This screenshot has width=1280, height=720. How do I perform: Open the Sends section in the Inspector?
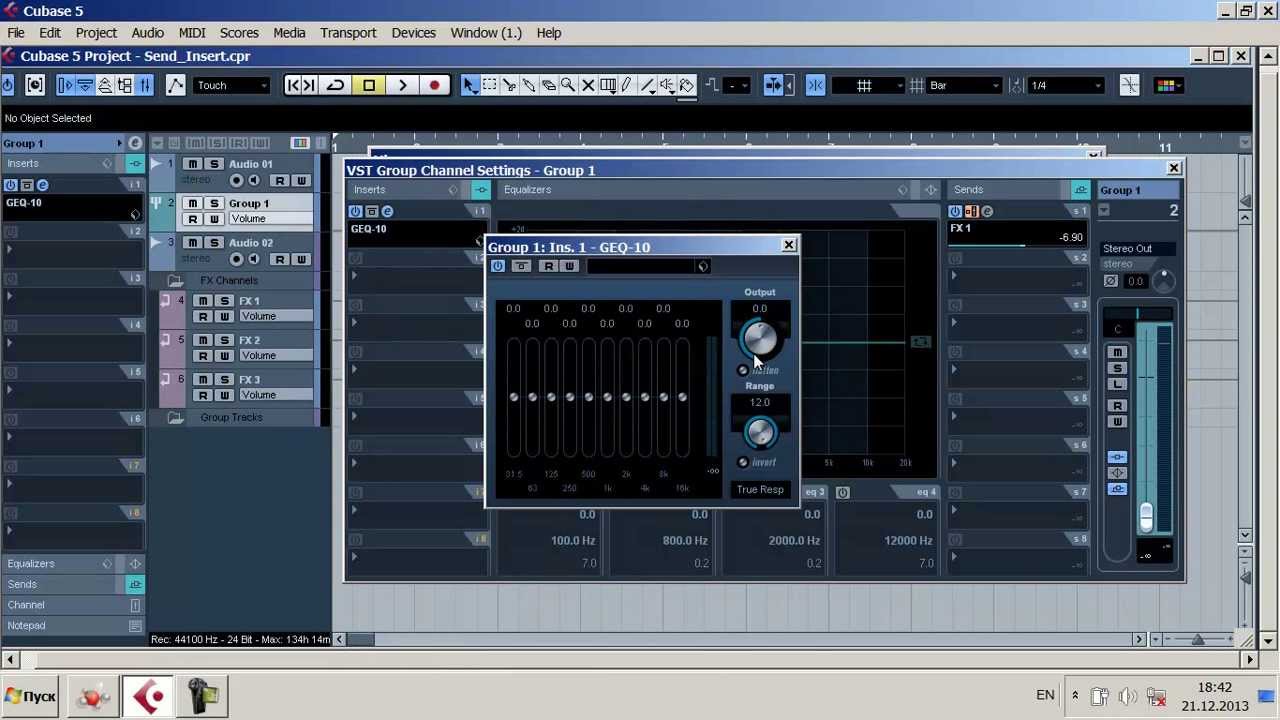22,585
